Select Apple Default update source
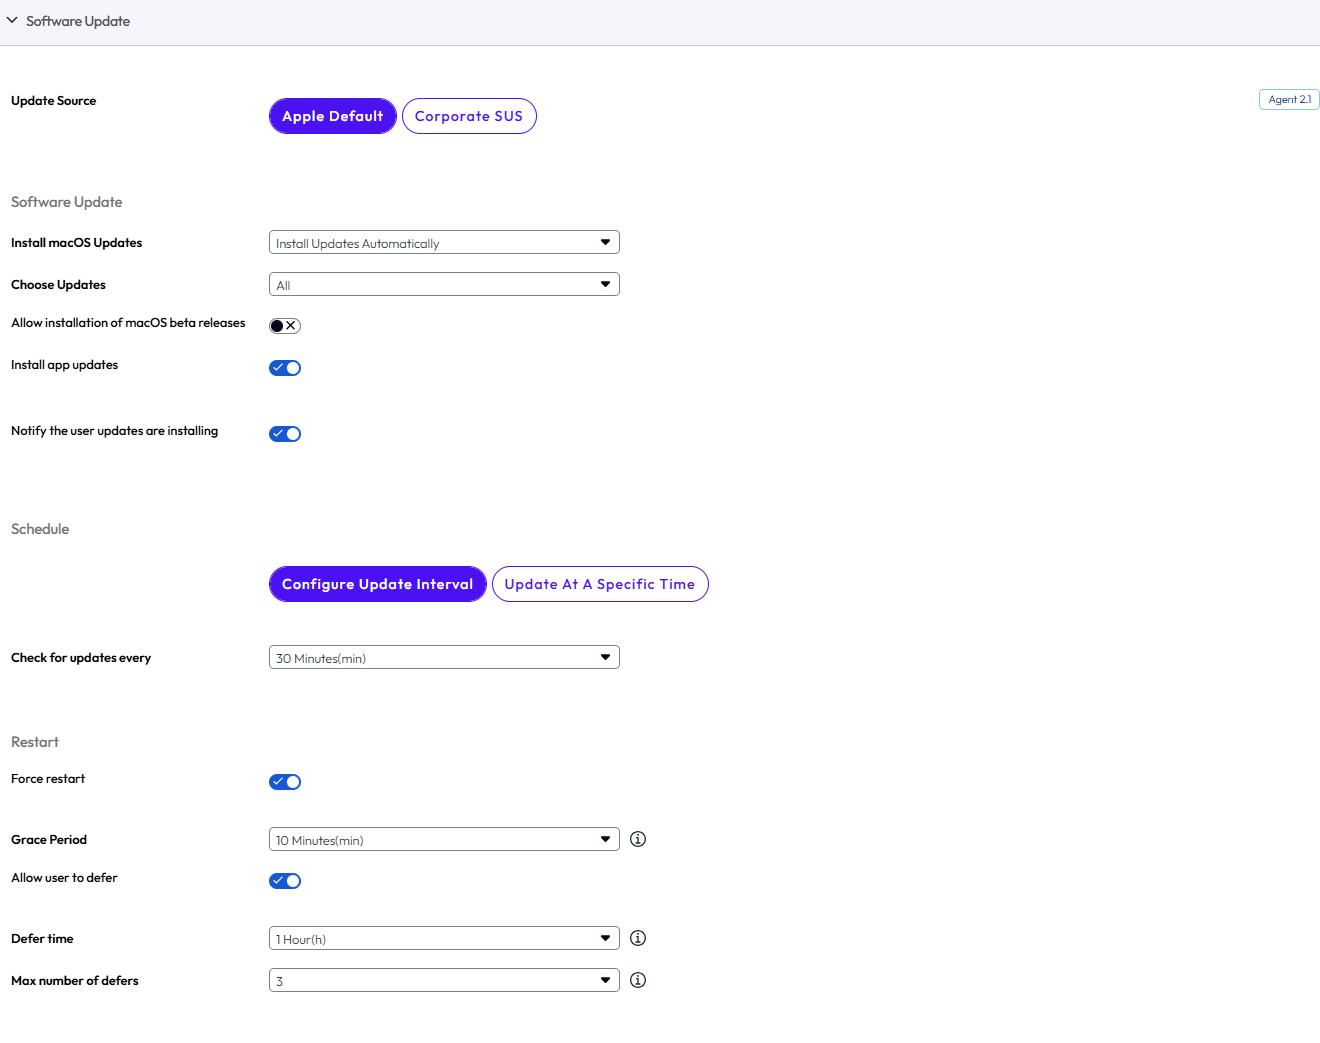Image resolution: width=1320 pixels, height=1043 pixels. pyautogui.click(x=333, y=116)
